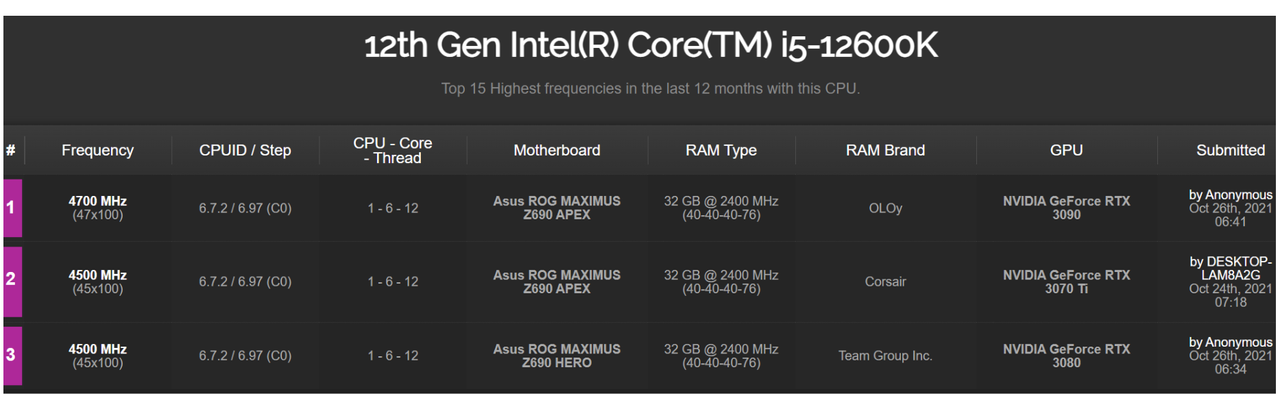Screen dimensions: 1280x409
Task: Click NVIDIA GeForce RTX 3070 Ti
Action: 1066,282
